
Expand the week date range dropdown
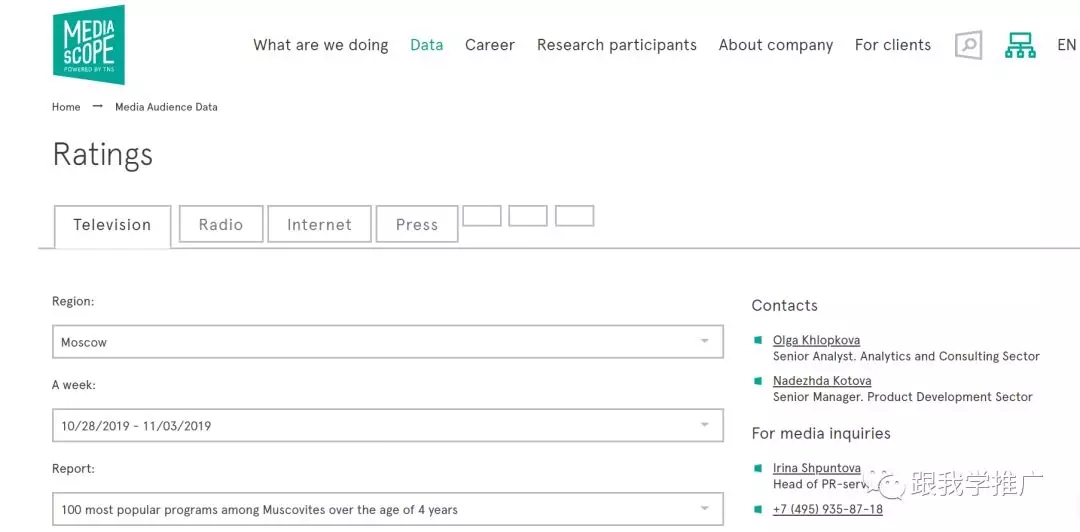[387, 425]
